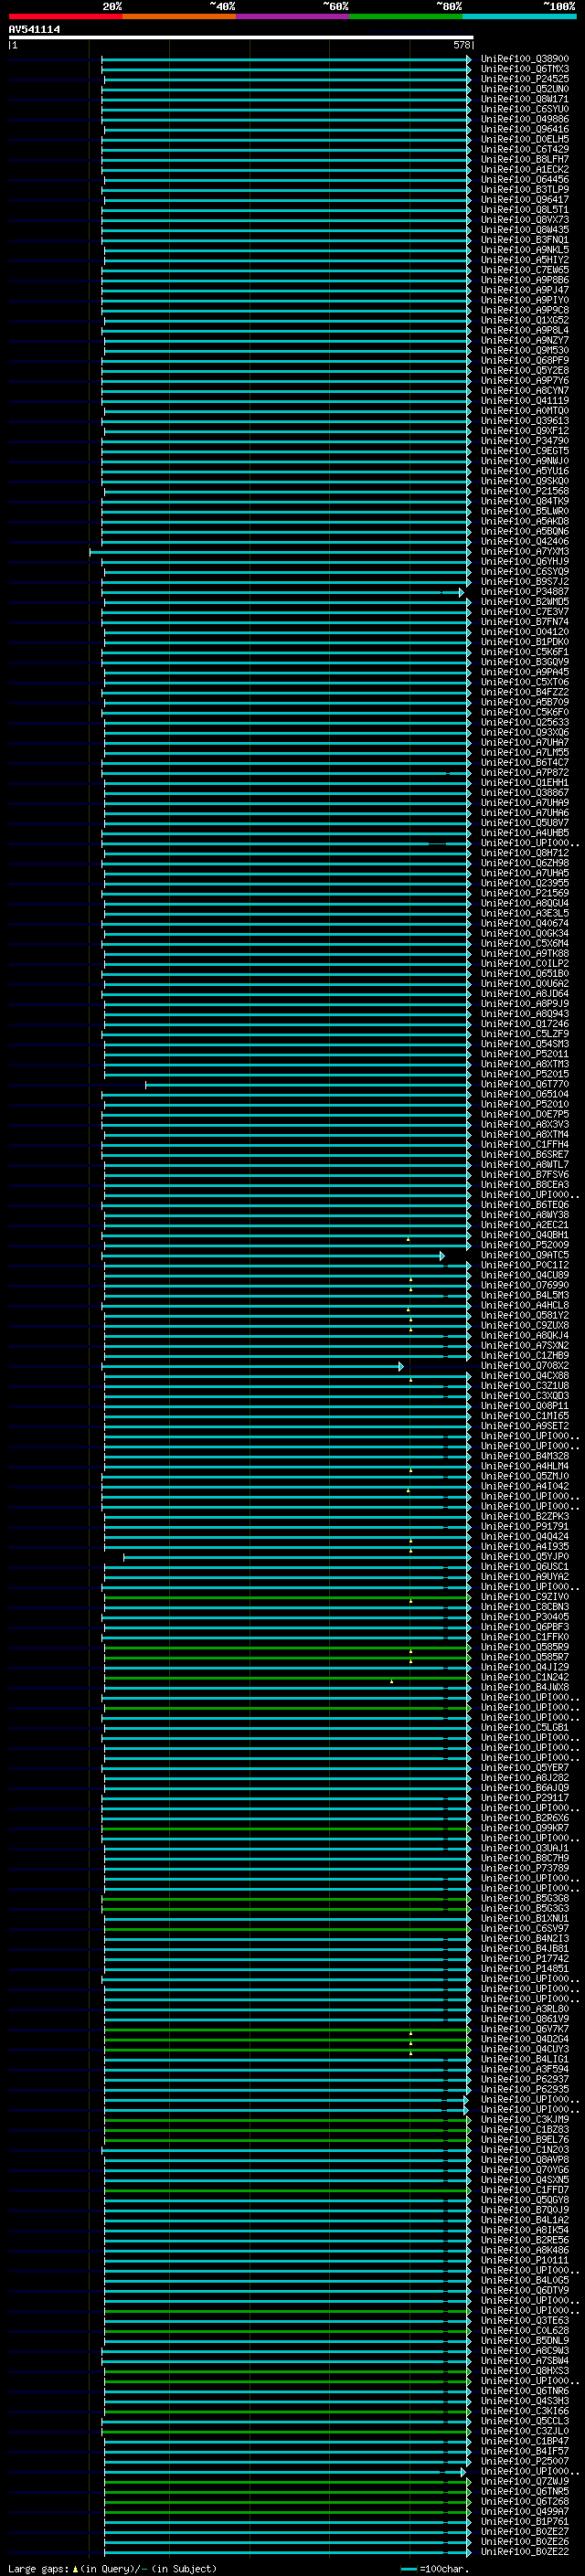Select the UniRef100_O49886 label

(x=525, y=119)
